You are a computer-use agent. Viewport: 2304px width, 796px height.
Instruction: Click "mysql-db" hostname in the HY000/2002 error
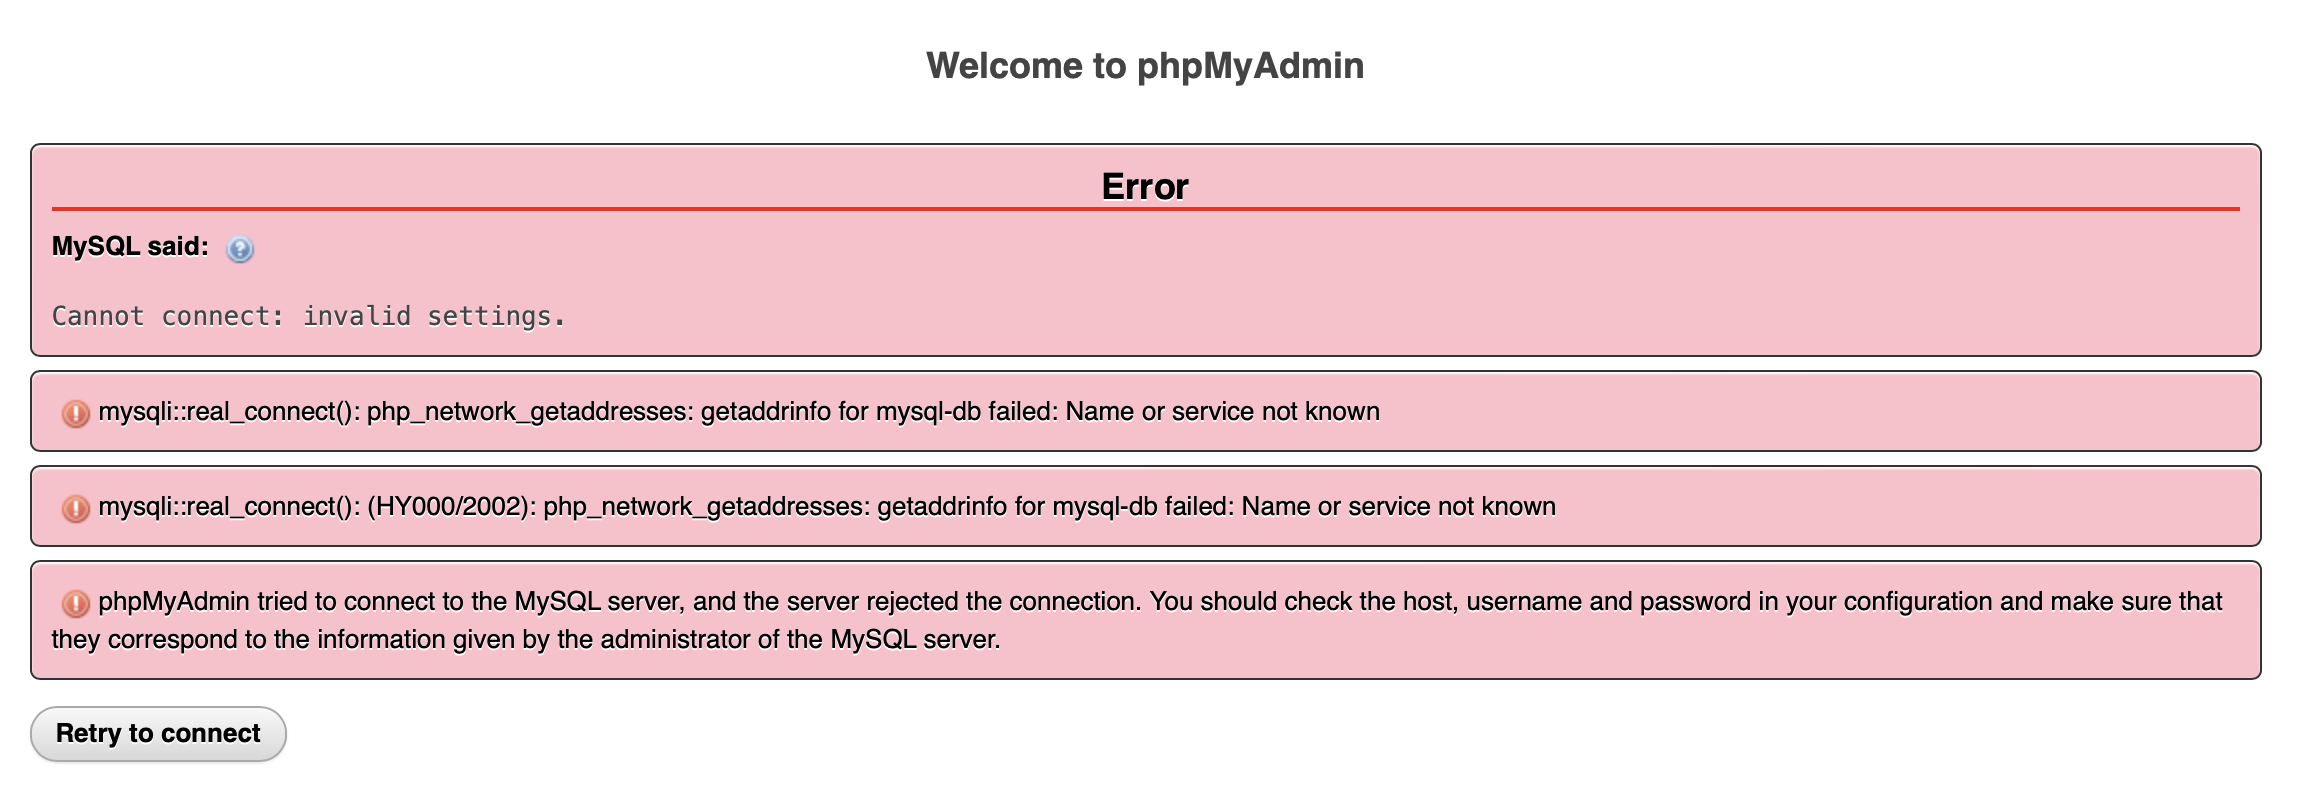(x=1104, y=507)
